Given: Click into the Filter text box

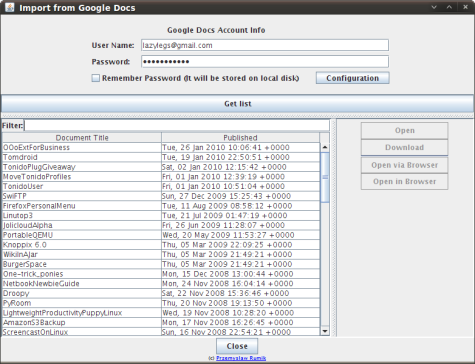Looking at the screenshot, I should tap(177, 125).
